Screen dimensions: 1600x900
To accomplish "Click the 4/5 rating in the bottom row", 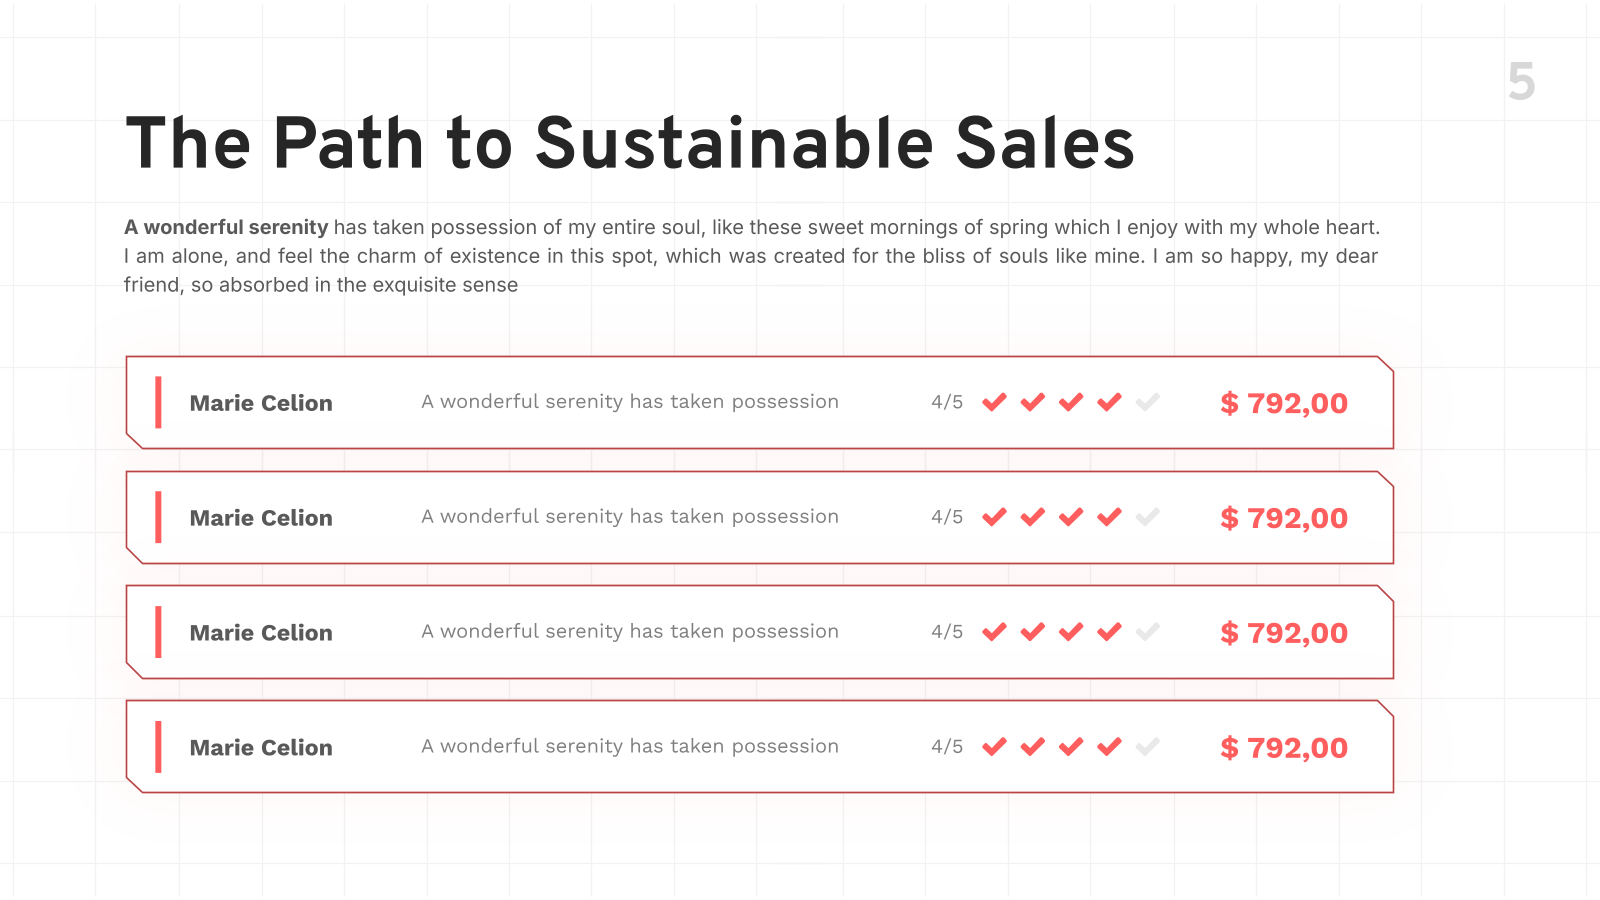I will pos(947,747).
